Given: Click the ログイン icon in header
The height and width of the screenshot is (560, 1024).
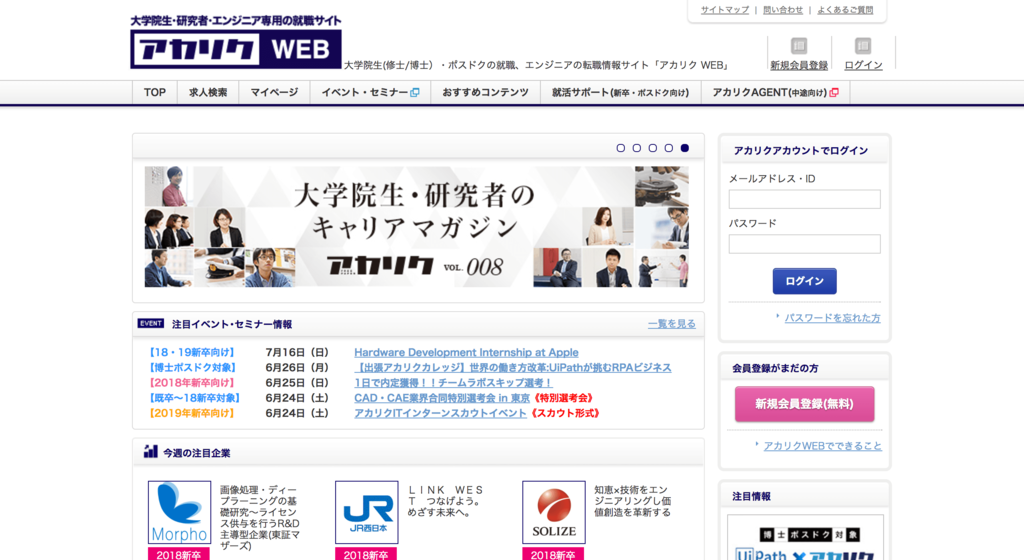Looking at the screenshot, I should click(x=863, y=46).
